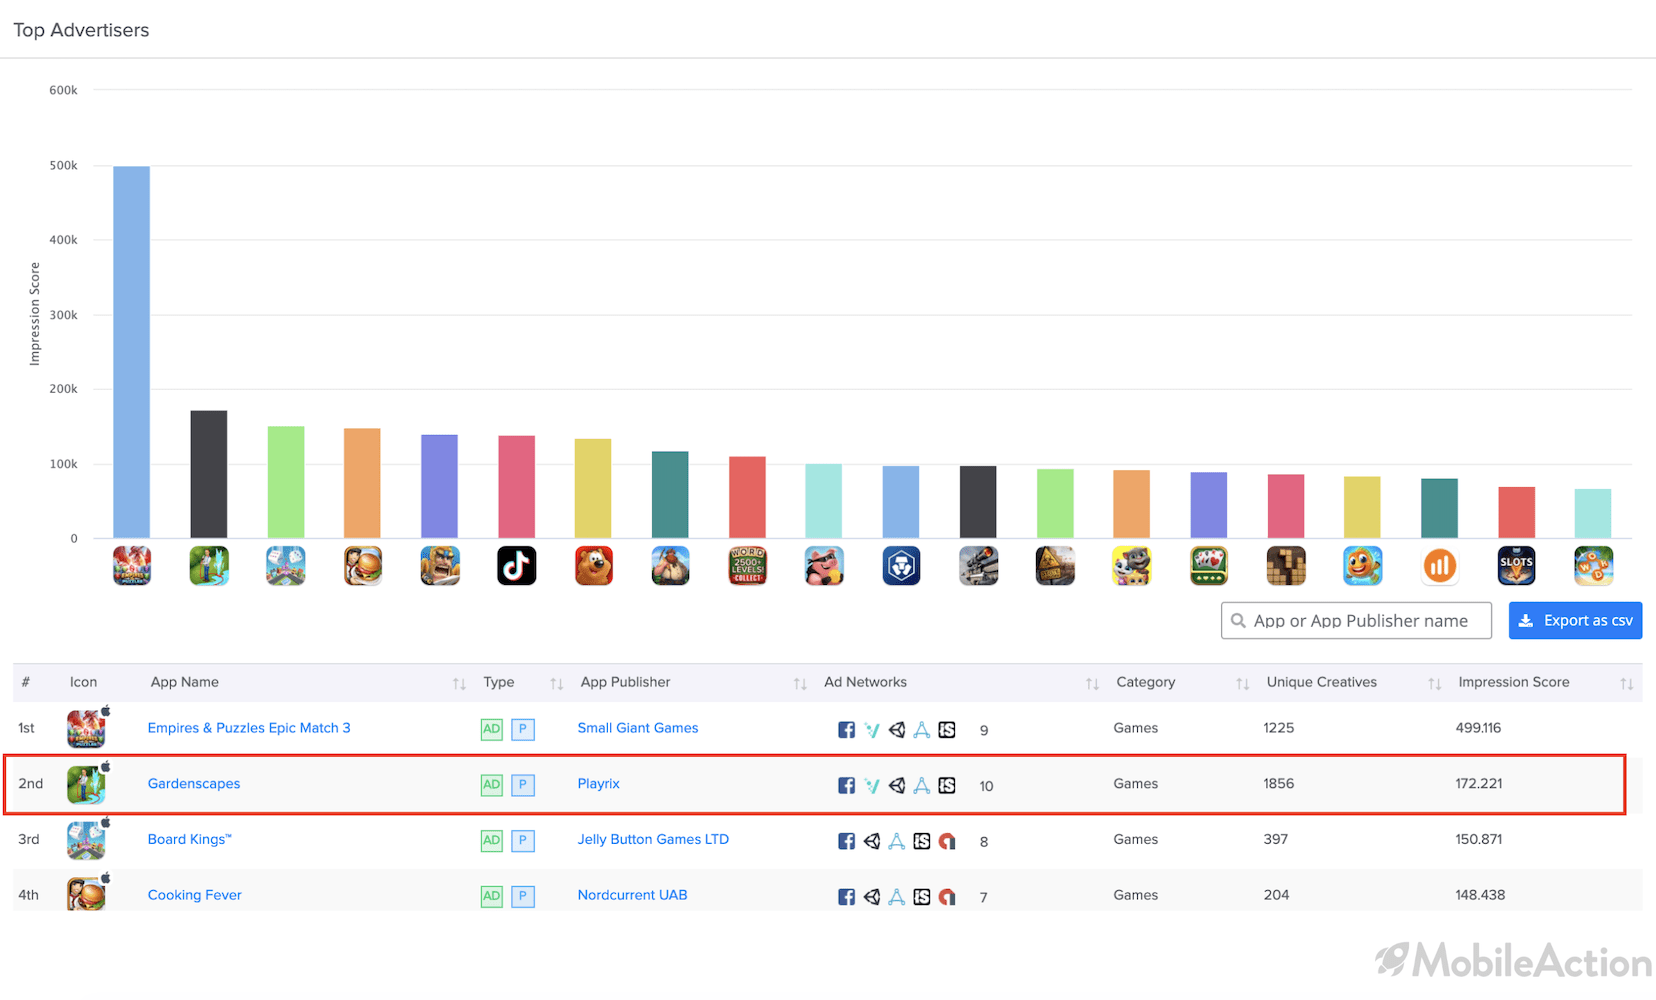This screenshot has height=1000, width=1656.
Task: Click the Talking Tom cat icon under chart
Action: point(1132,566)
